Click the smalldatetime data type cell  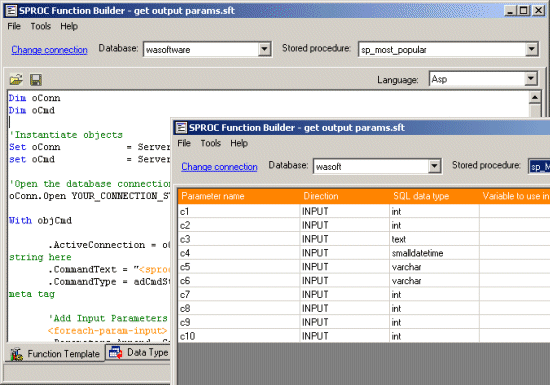click(434, 253)
